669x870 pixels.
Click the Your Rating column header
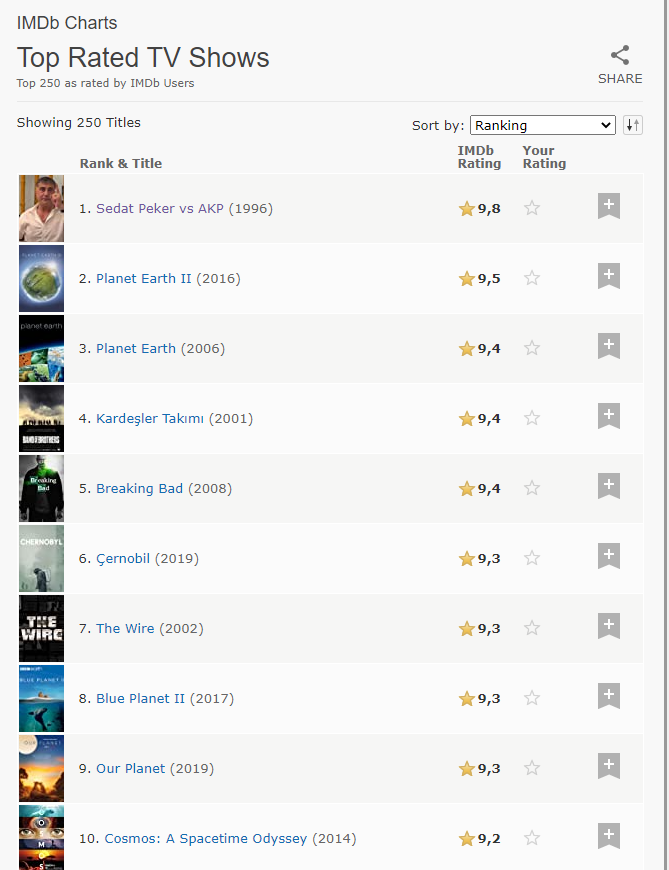pyautogui.click(x=544, y=157)
